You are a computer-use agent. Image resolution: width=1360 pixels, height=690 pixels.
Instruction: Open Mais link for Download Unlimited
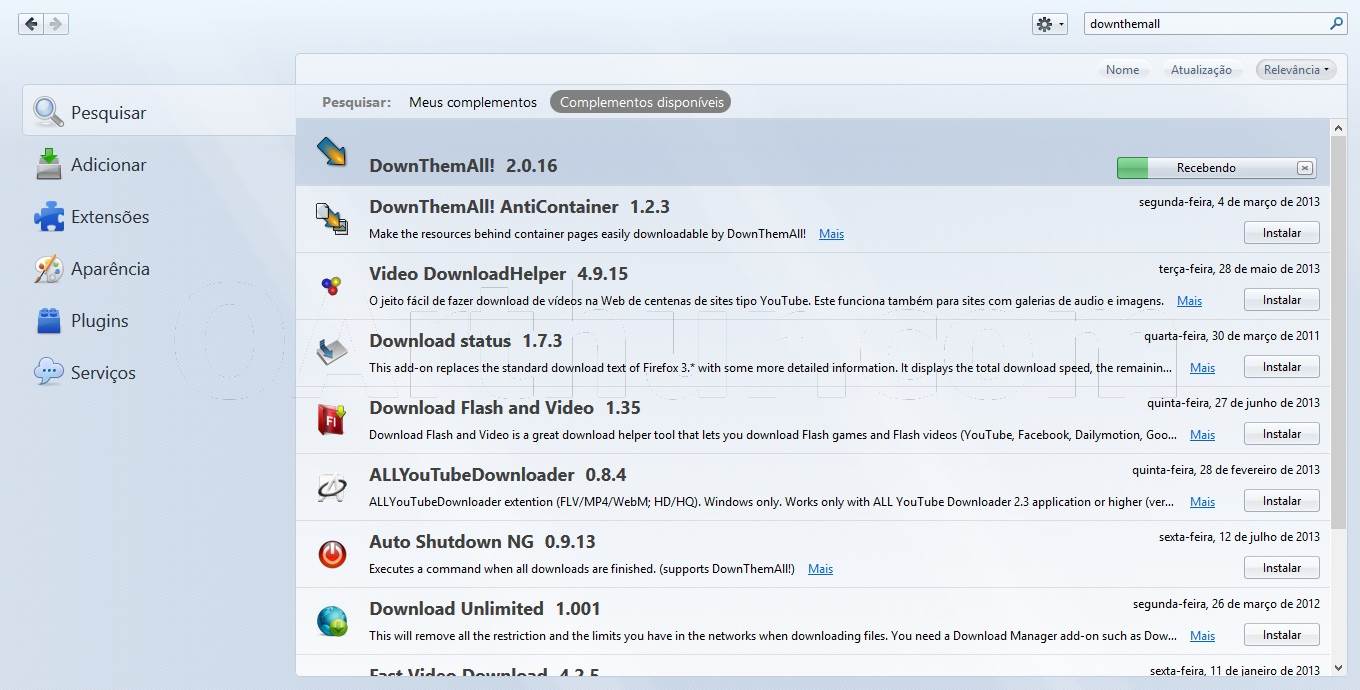(x=1202, y=636)
